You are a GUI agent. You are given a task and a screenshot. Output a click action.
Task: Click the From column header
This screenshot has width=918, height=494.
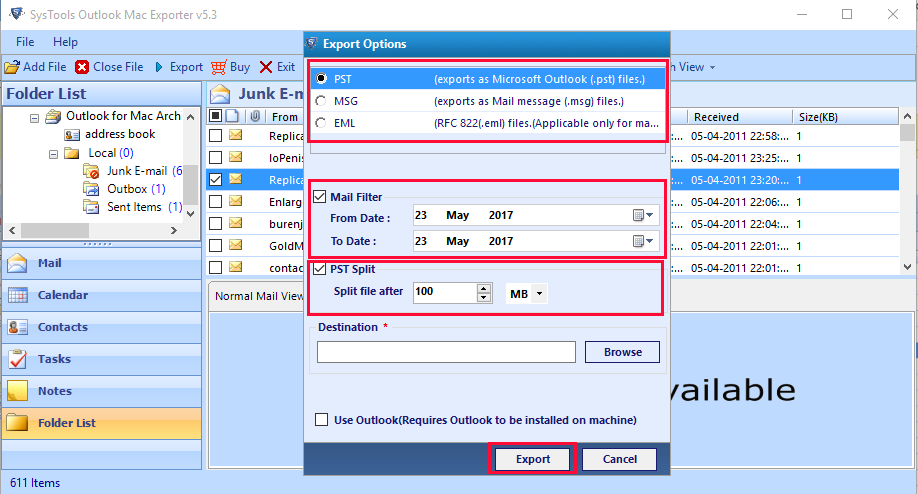(285, 116)
